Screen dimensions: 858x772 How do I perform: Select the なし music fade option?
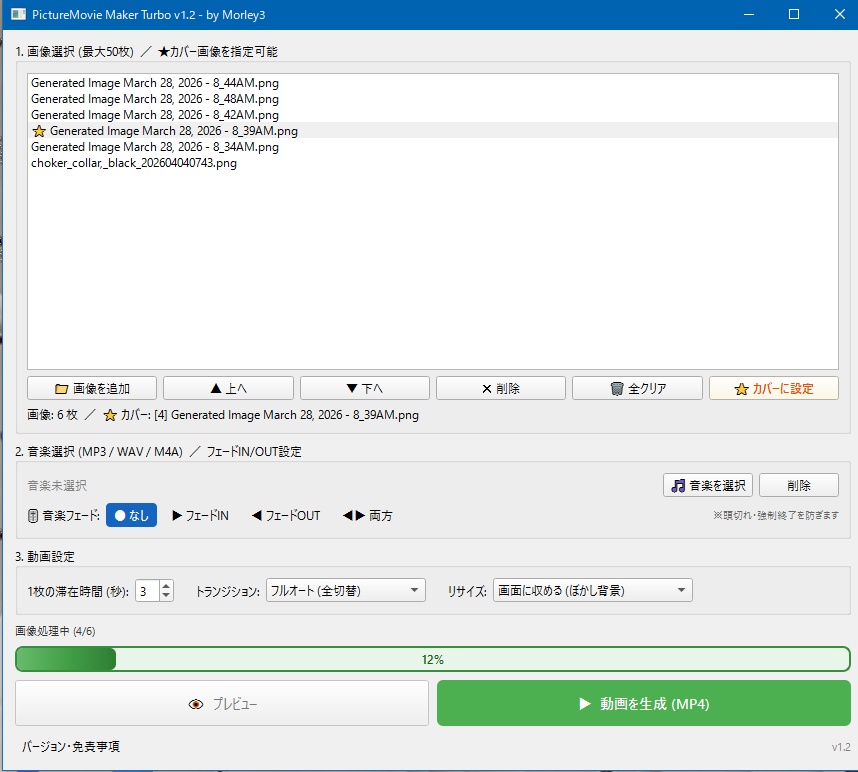(x=131, y=516)
